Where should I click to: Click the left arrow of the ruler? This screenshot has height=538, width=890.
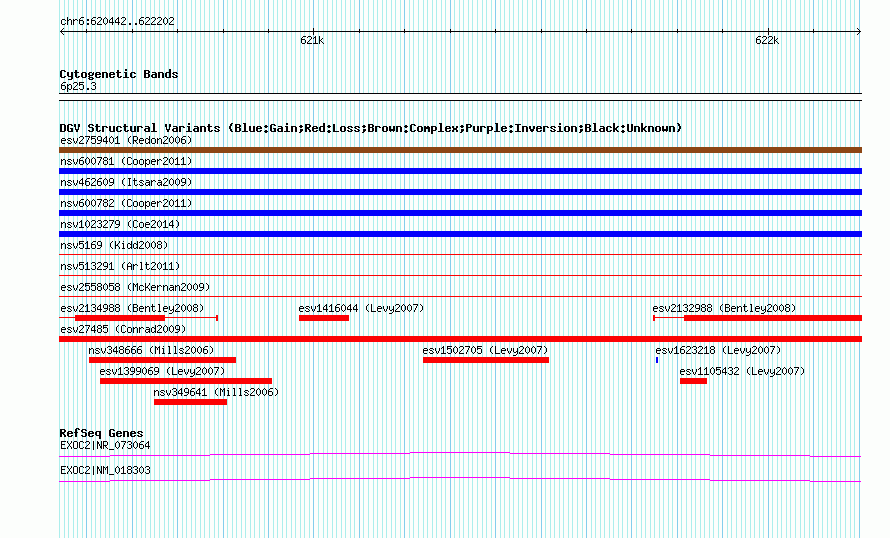point(62,32)
